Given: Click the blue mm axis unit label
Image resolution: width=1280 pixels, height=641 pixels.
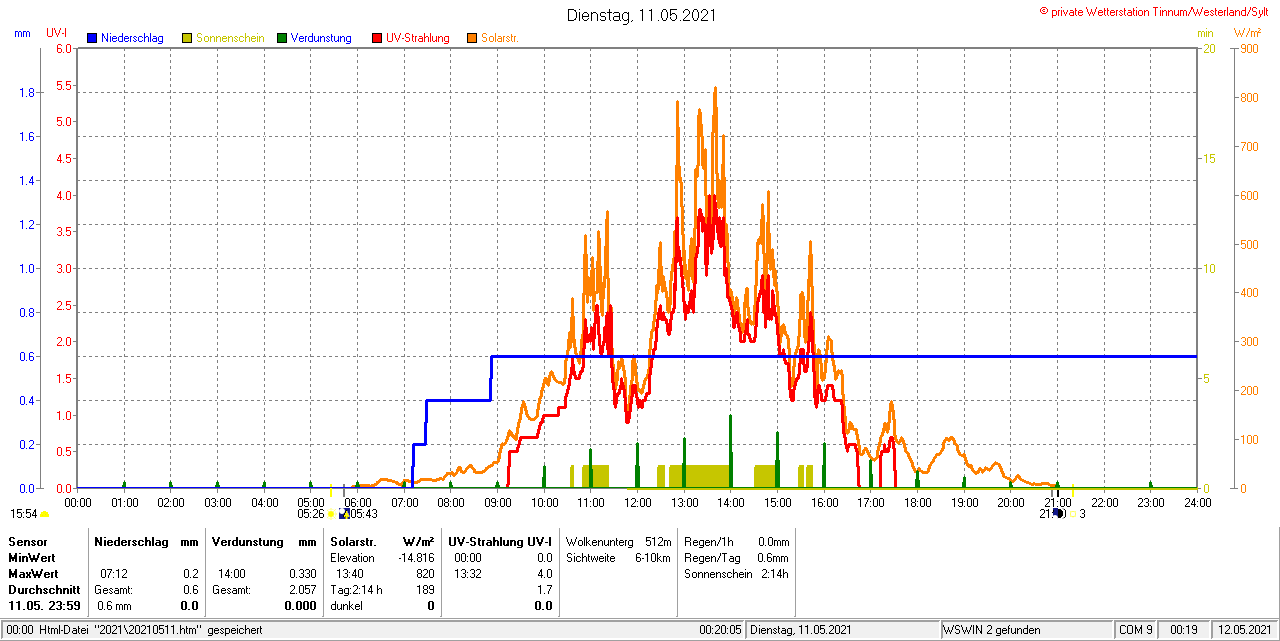Looking at the screenshot, I should tap(22, 33).
